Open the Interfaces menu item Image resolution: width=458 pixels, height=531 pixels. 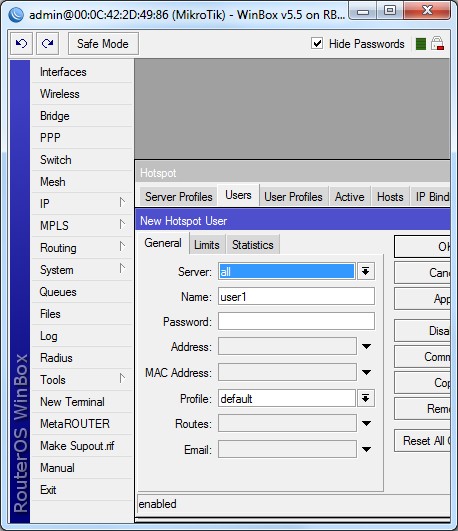coord(82,72)
